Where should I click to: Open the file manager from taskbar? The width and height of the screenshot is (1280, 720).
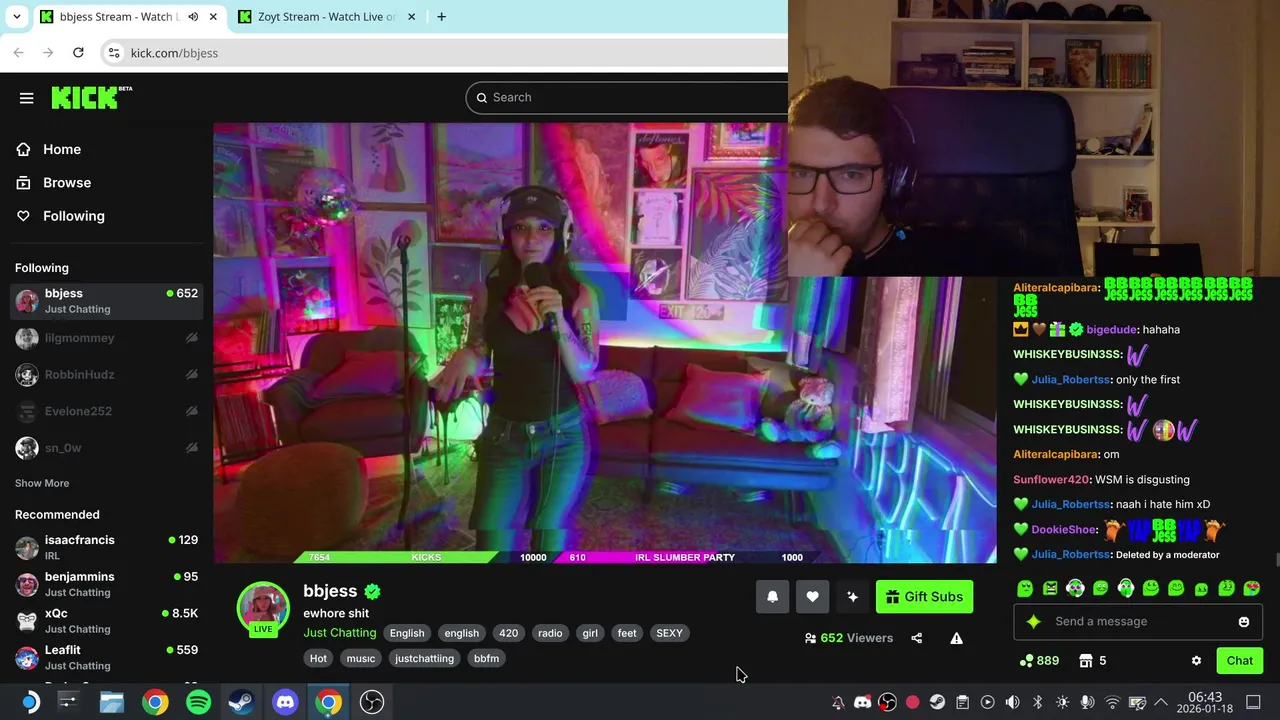pos(111,702)
